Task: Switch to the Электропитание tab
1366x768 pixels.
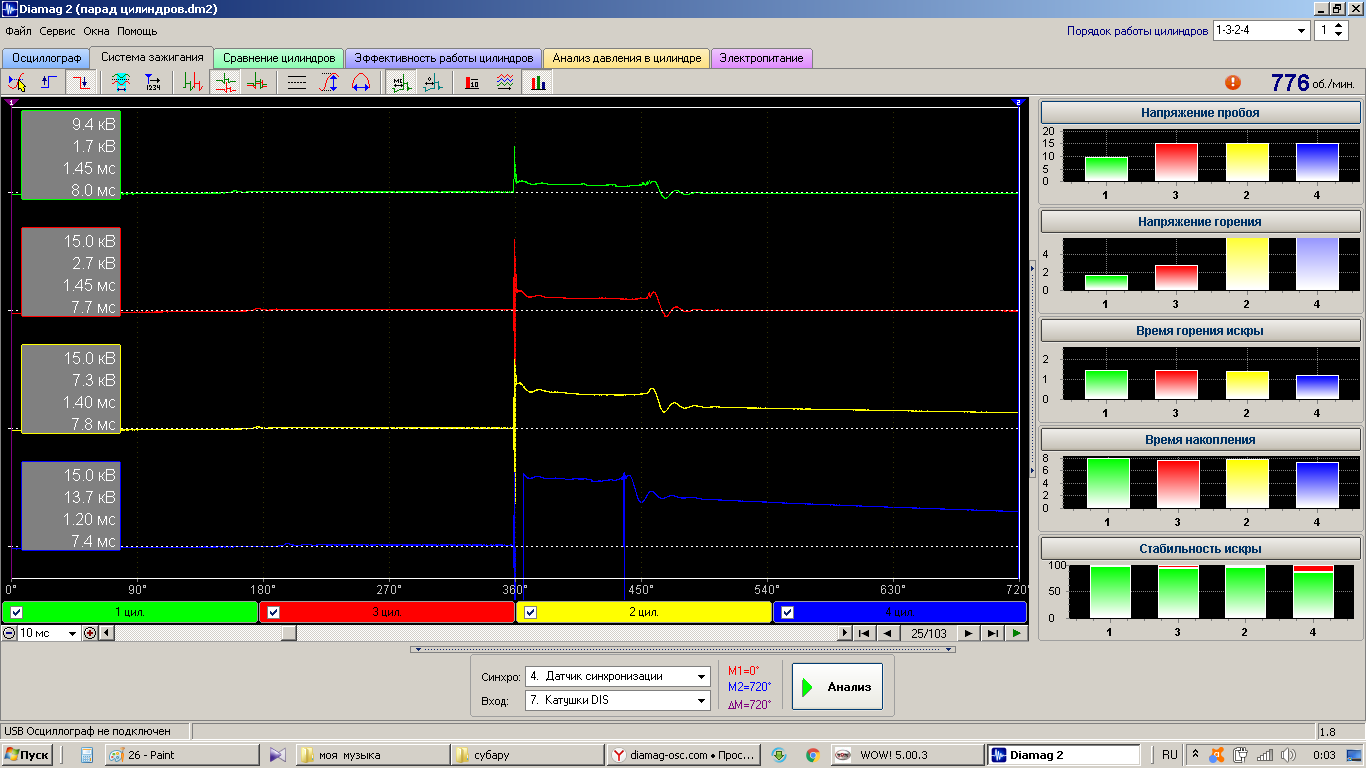Action: 761,58
